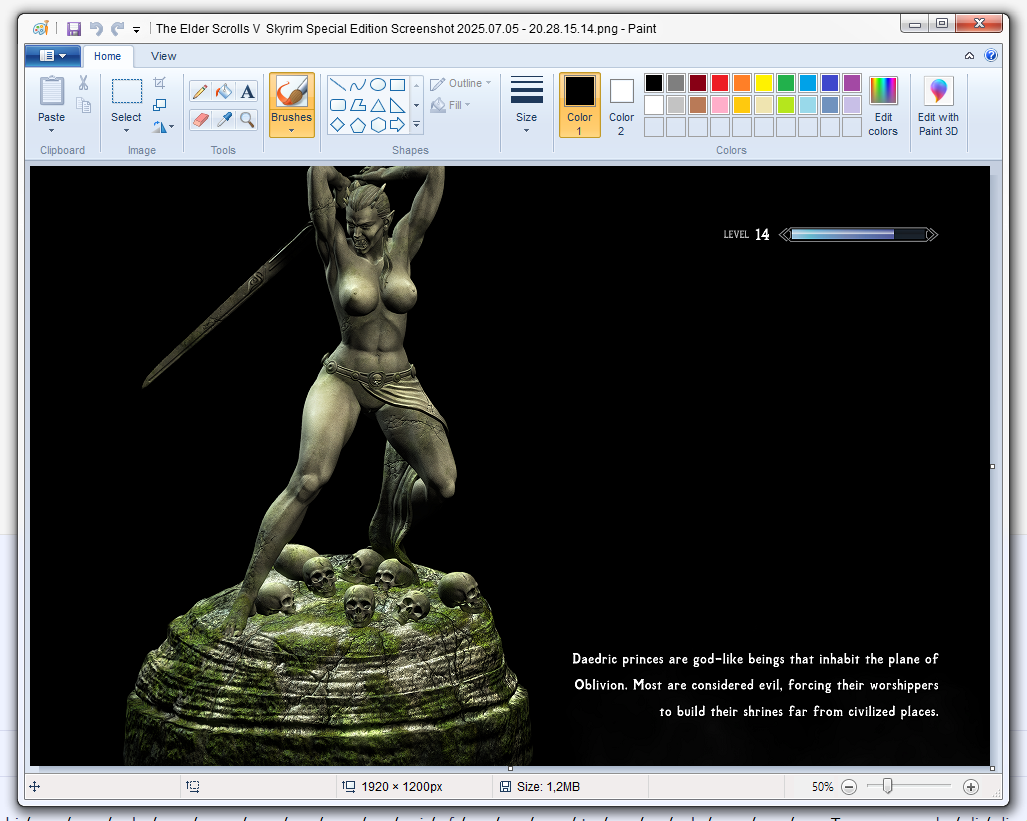
Task: Open the Select dropdown arrow
Action: (126, 130)
